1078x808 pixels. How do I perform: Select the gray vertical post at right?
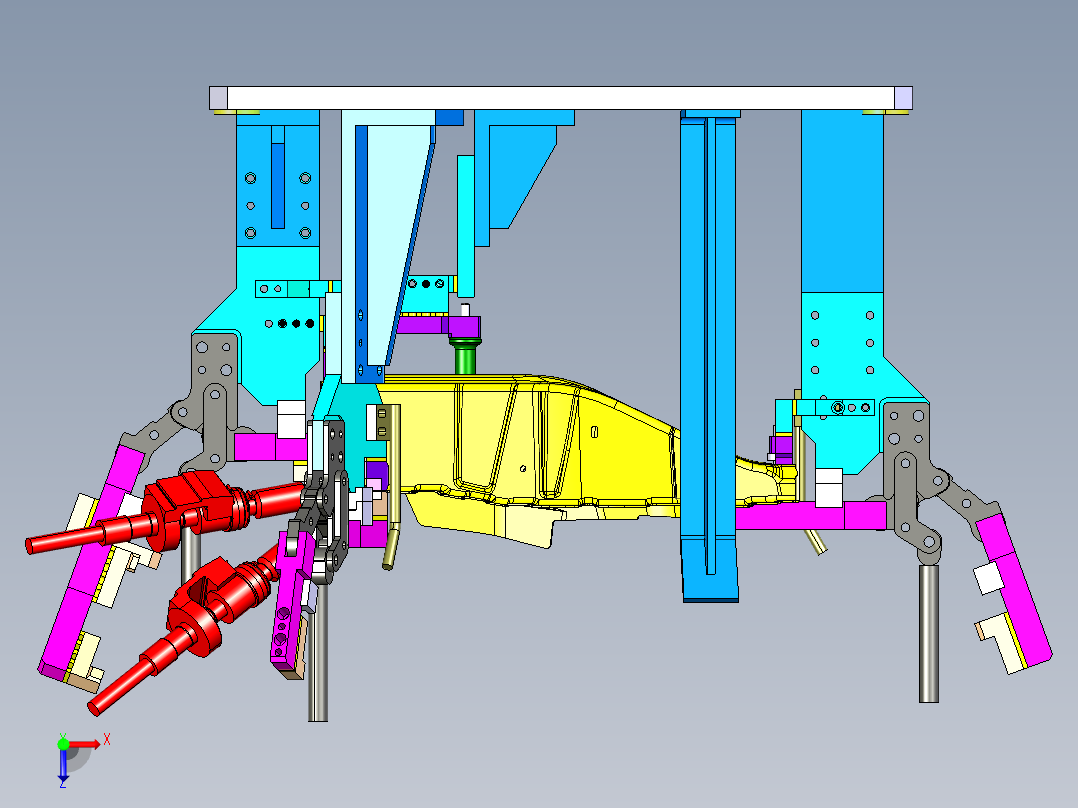click(929, 633)
